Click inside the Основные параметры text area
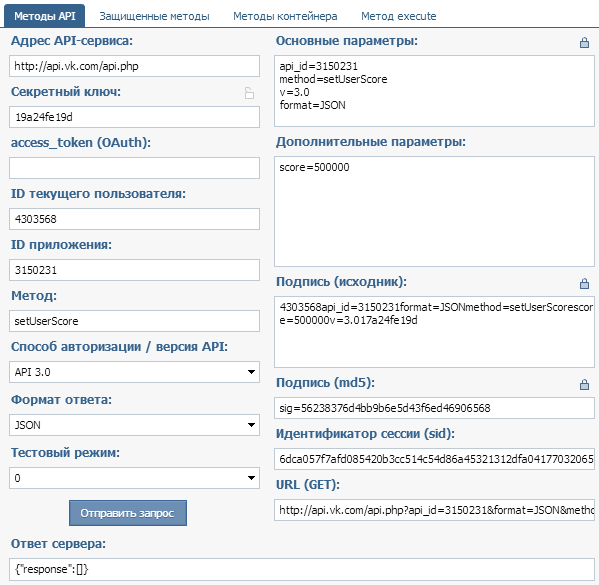Screen dimensions: 599x585 point(434,91)
